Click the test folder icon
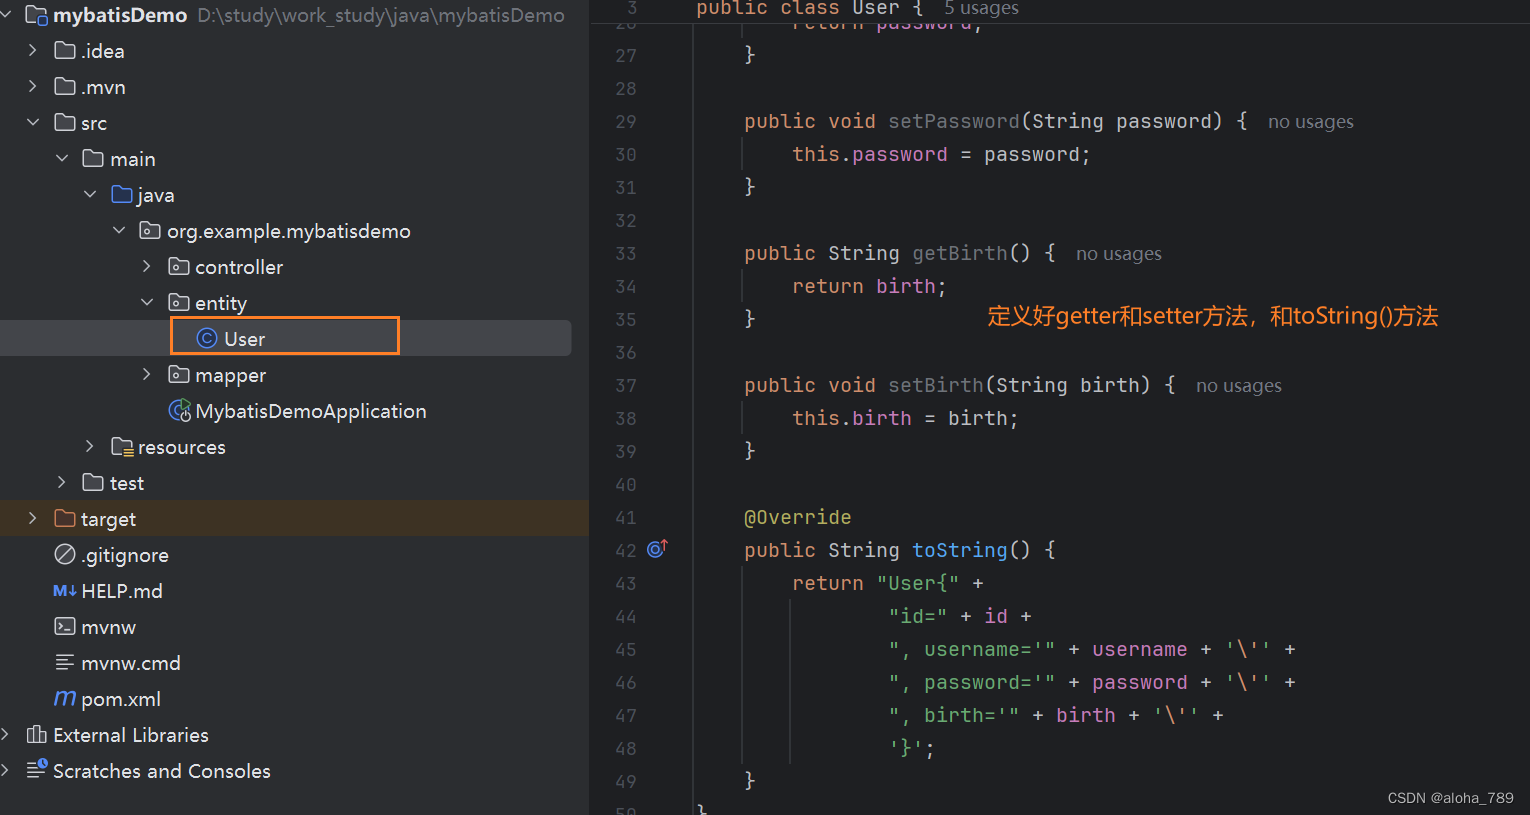Screen dimensions: 1530x815 [93, 482]
